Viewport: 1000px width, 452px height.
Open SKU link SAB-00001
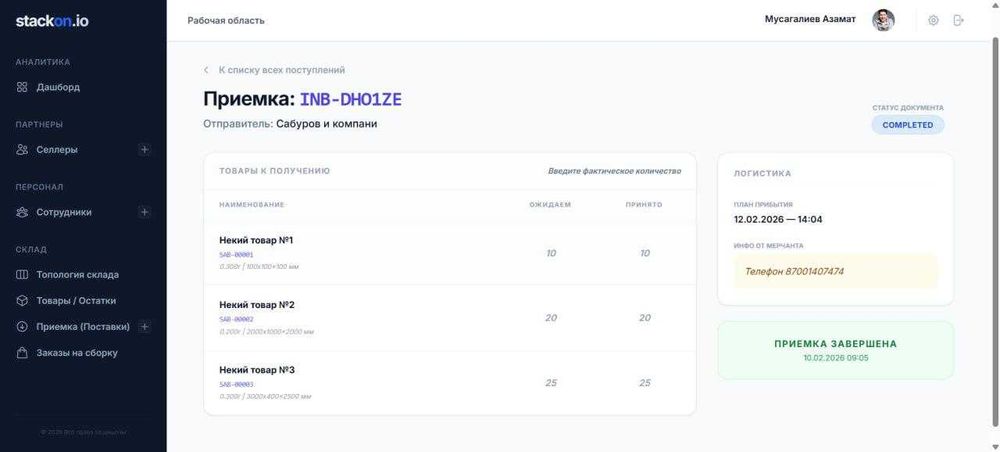pos(236,255)
